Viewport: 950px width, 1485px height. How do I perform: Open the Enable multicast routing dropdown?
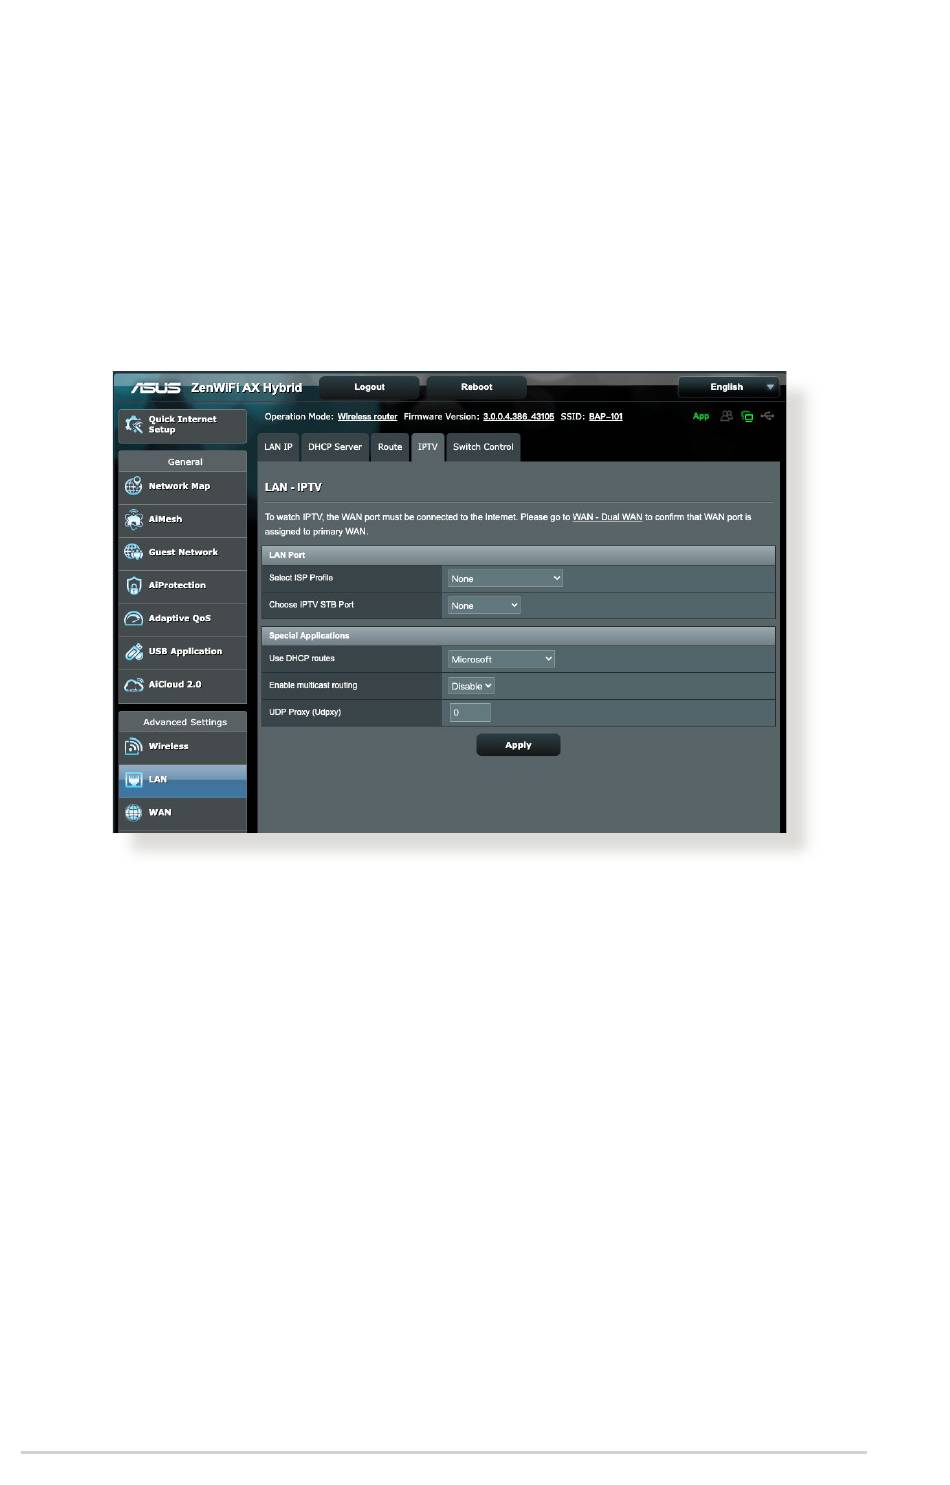click(x=471, y=686)
